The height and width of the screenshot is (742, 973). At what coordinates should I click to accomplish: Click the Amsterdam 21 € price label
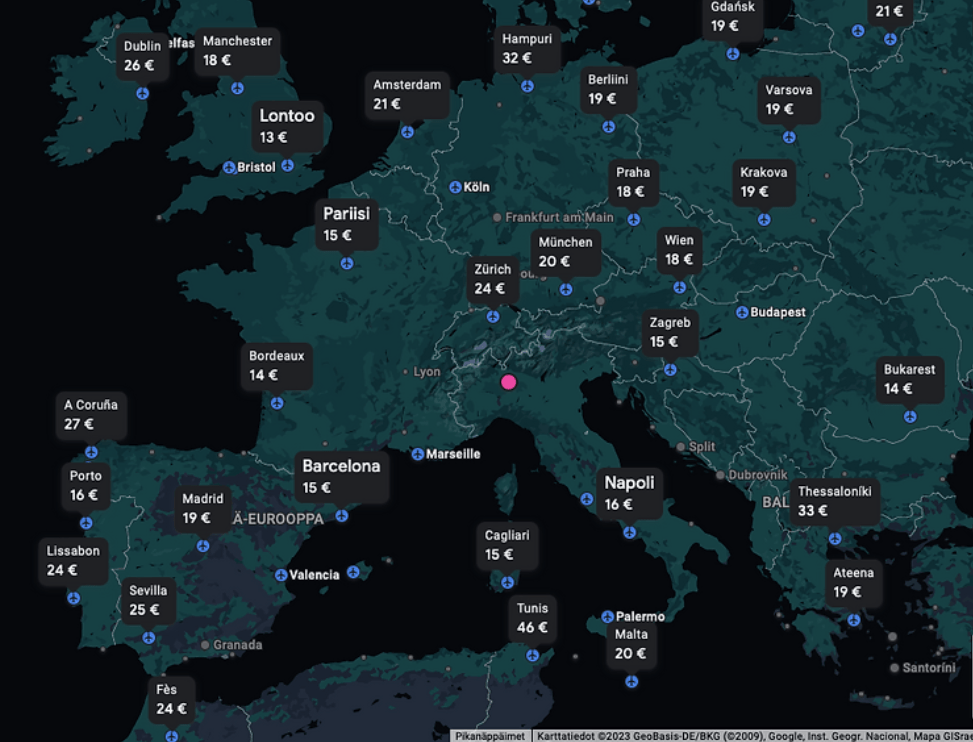coord(407,94)
